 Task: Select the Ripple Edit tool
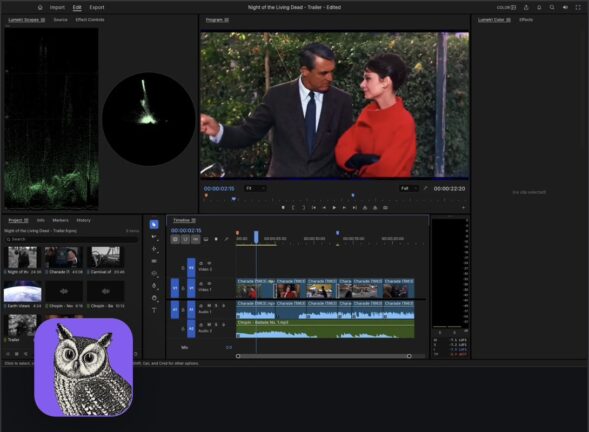(154, 249)
